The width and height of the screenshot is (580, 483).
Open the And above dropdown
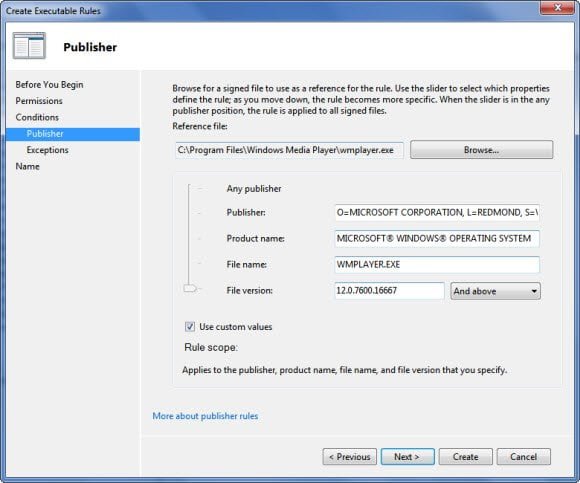click(x=495, y=291)
